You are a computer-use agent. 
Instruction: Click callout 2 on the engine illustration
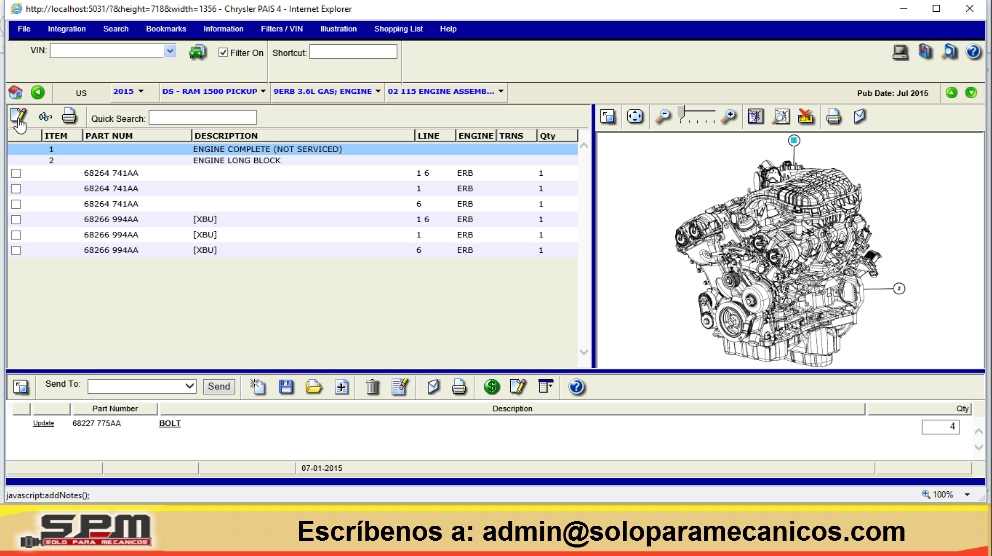tap(898, 288)
